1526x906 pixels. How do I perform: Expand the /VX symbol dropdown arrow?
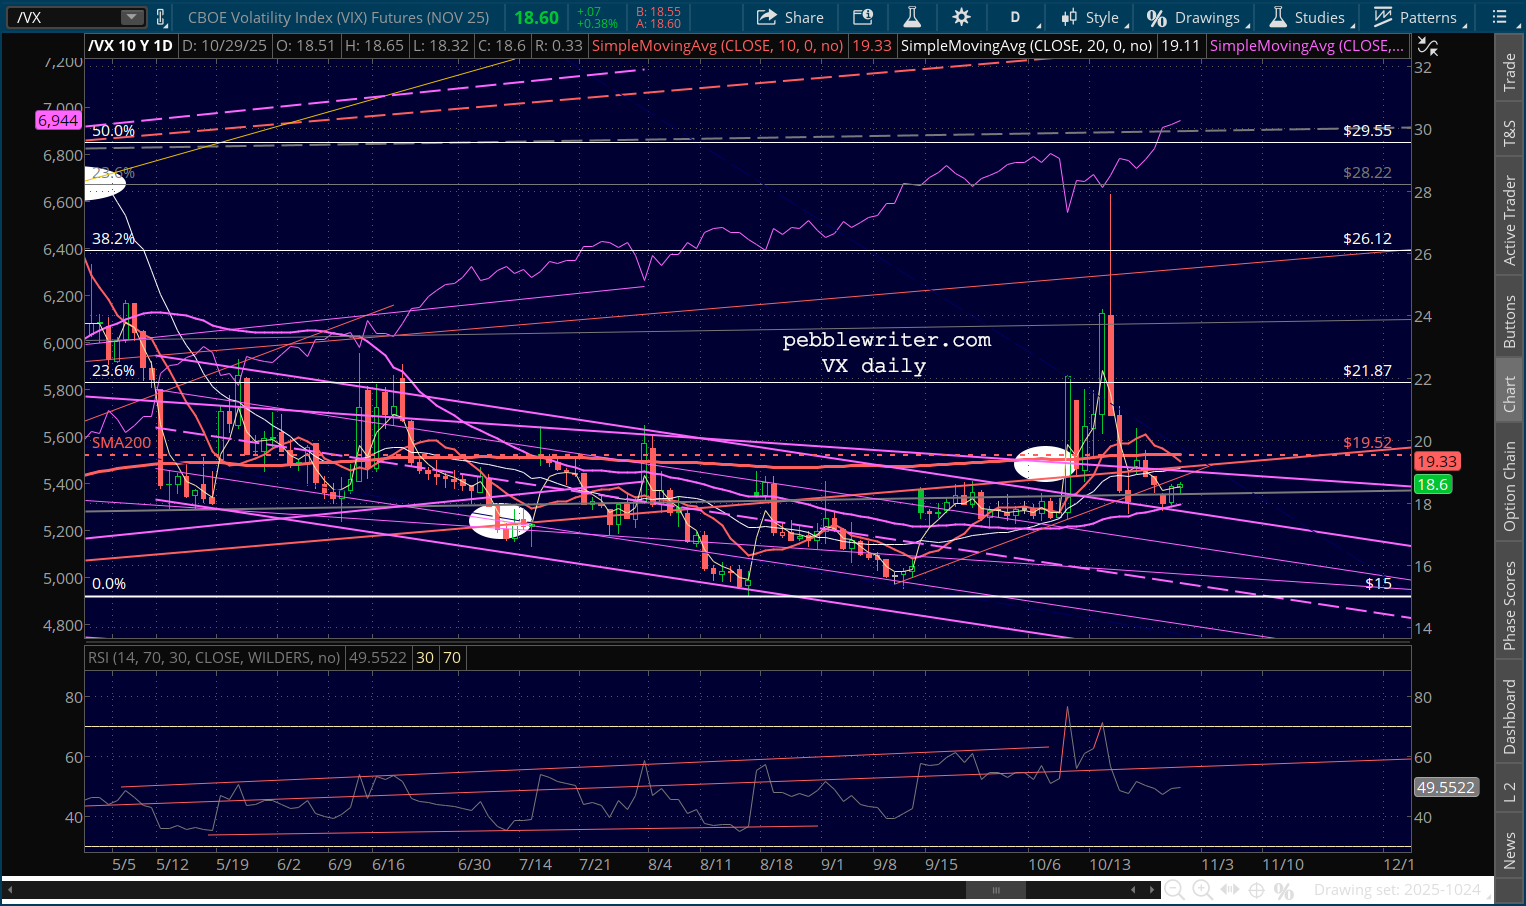click(x=131, y=17)
